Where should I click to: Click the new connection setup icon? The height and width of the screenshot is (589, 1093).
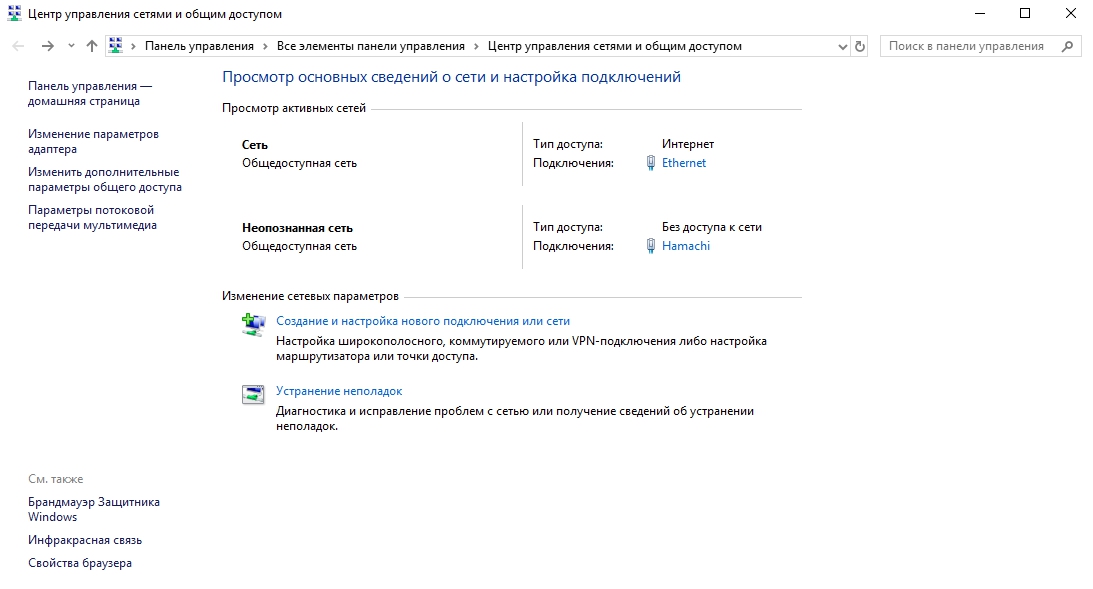click(x=253, y=323)
